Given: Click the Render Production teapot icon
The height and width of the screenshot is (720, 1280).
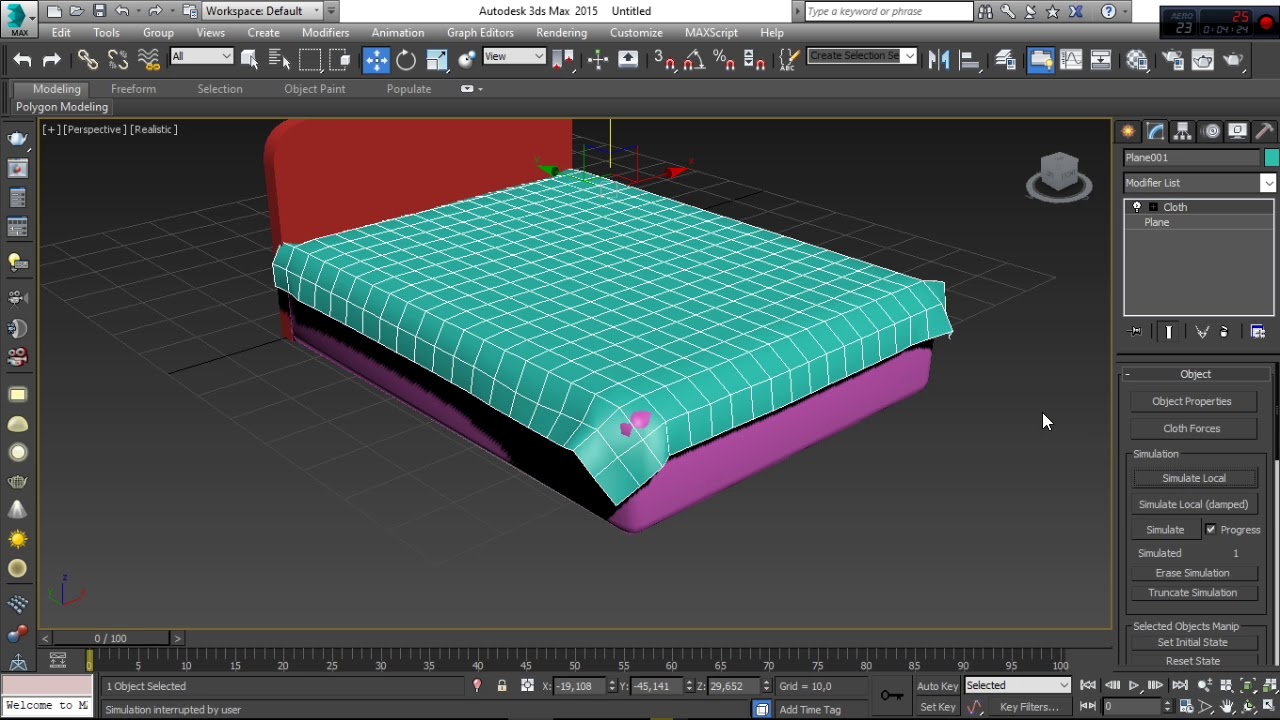Looking at the screenshot, I should click(x=1234, y=60).
